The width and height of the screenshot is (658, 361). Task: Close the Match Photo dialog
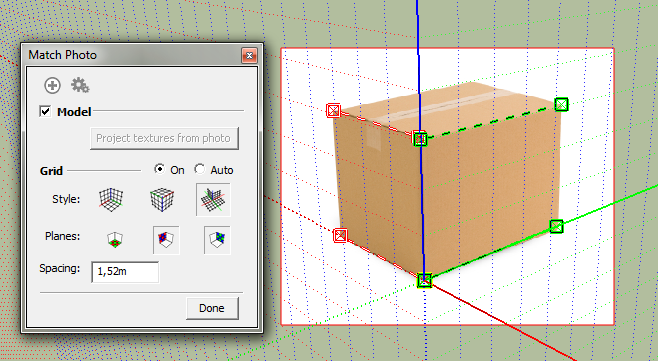click(249, 55)
